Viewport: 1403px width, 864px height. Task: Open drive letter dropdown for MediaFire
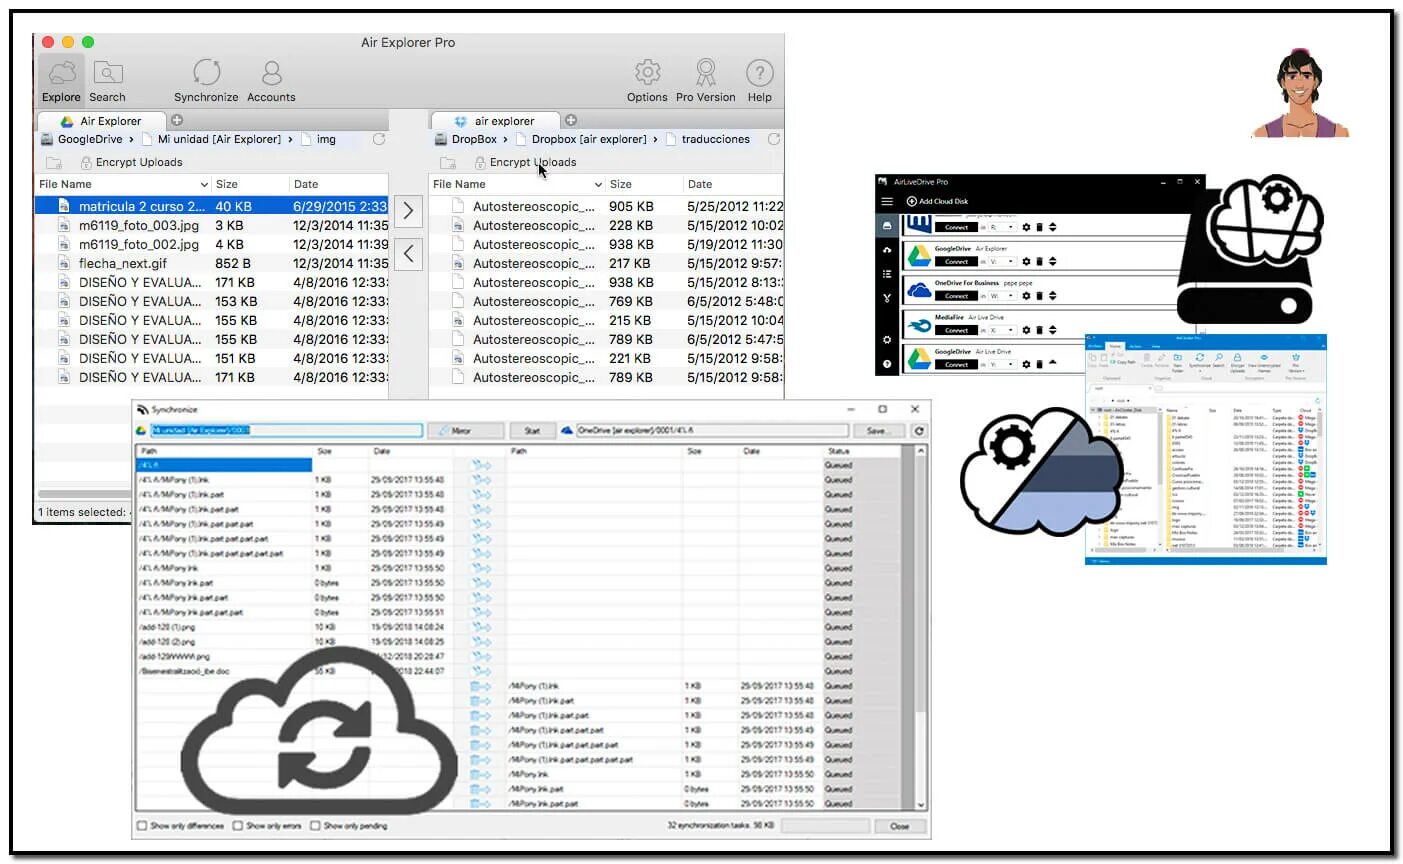[x=1002, y=330]
